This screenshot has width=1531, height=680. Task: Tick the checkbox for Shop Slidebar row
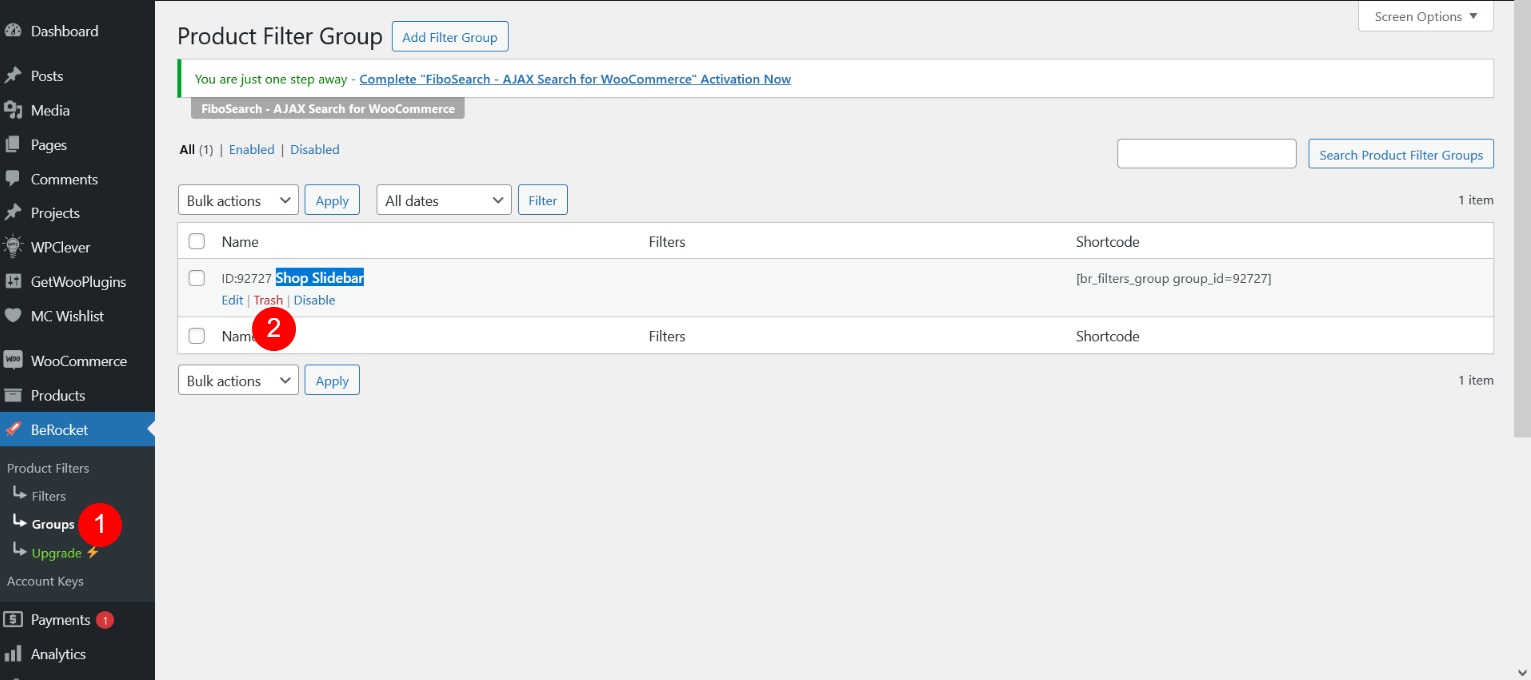click(197, 278)
